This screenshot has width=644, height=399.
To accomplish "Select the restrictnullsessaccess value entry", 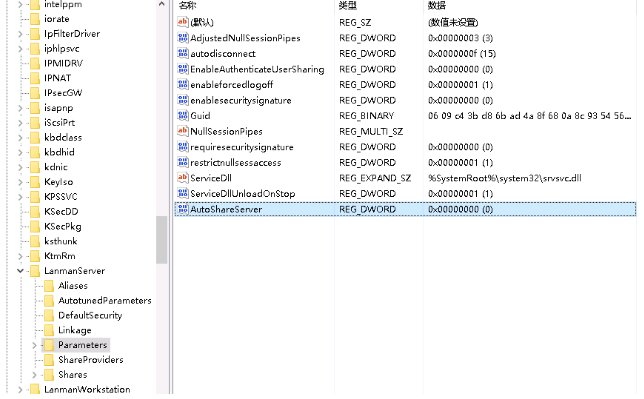I will [x=236, y=163].
